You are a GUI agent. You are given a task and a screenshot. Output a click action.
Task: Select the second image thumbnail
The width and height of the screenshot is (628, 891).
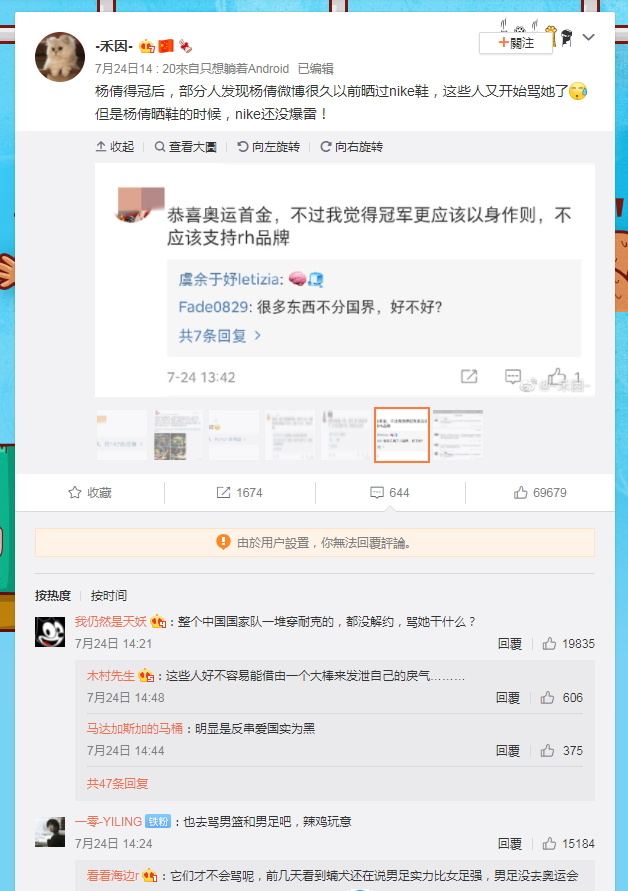pyautogui.click(x=177, y=435)
